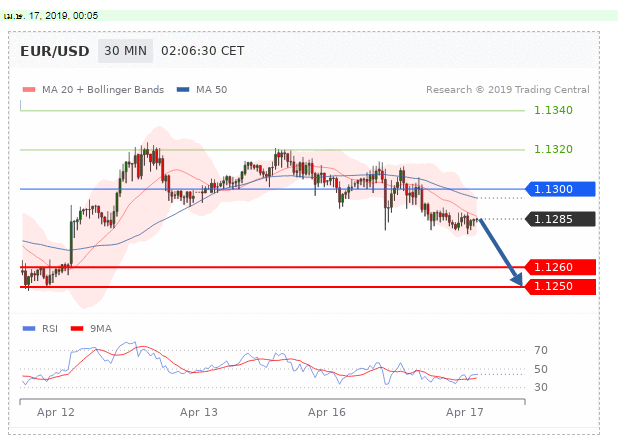Click the RSI legend label

[50, 329]
